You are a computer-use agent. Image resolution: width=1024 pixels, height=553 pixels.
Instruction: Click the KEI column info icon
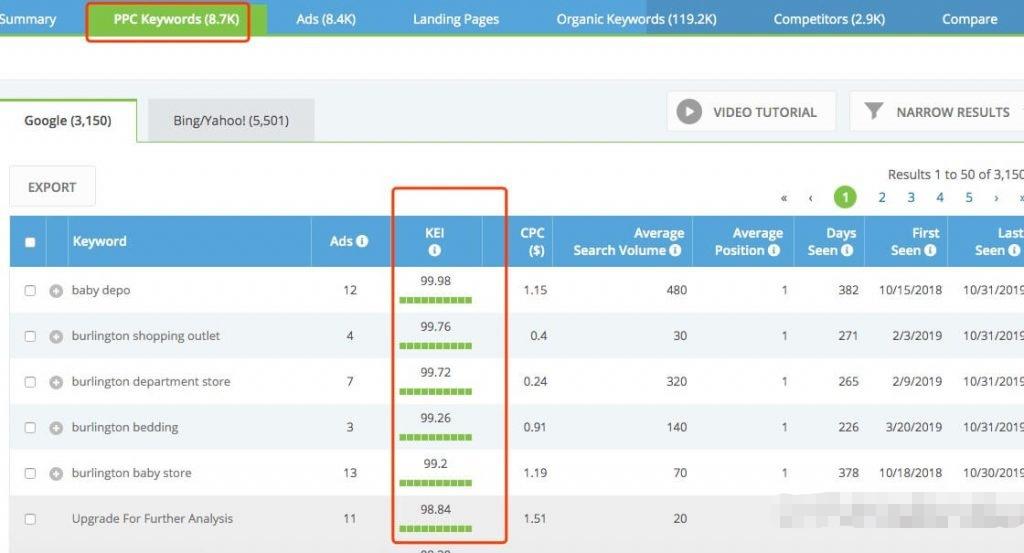click(x=434, y=250)
